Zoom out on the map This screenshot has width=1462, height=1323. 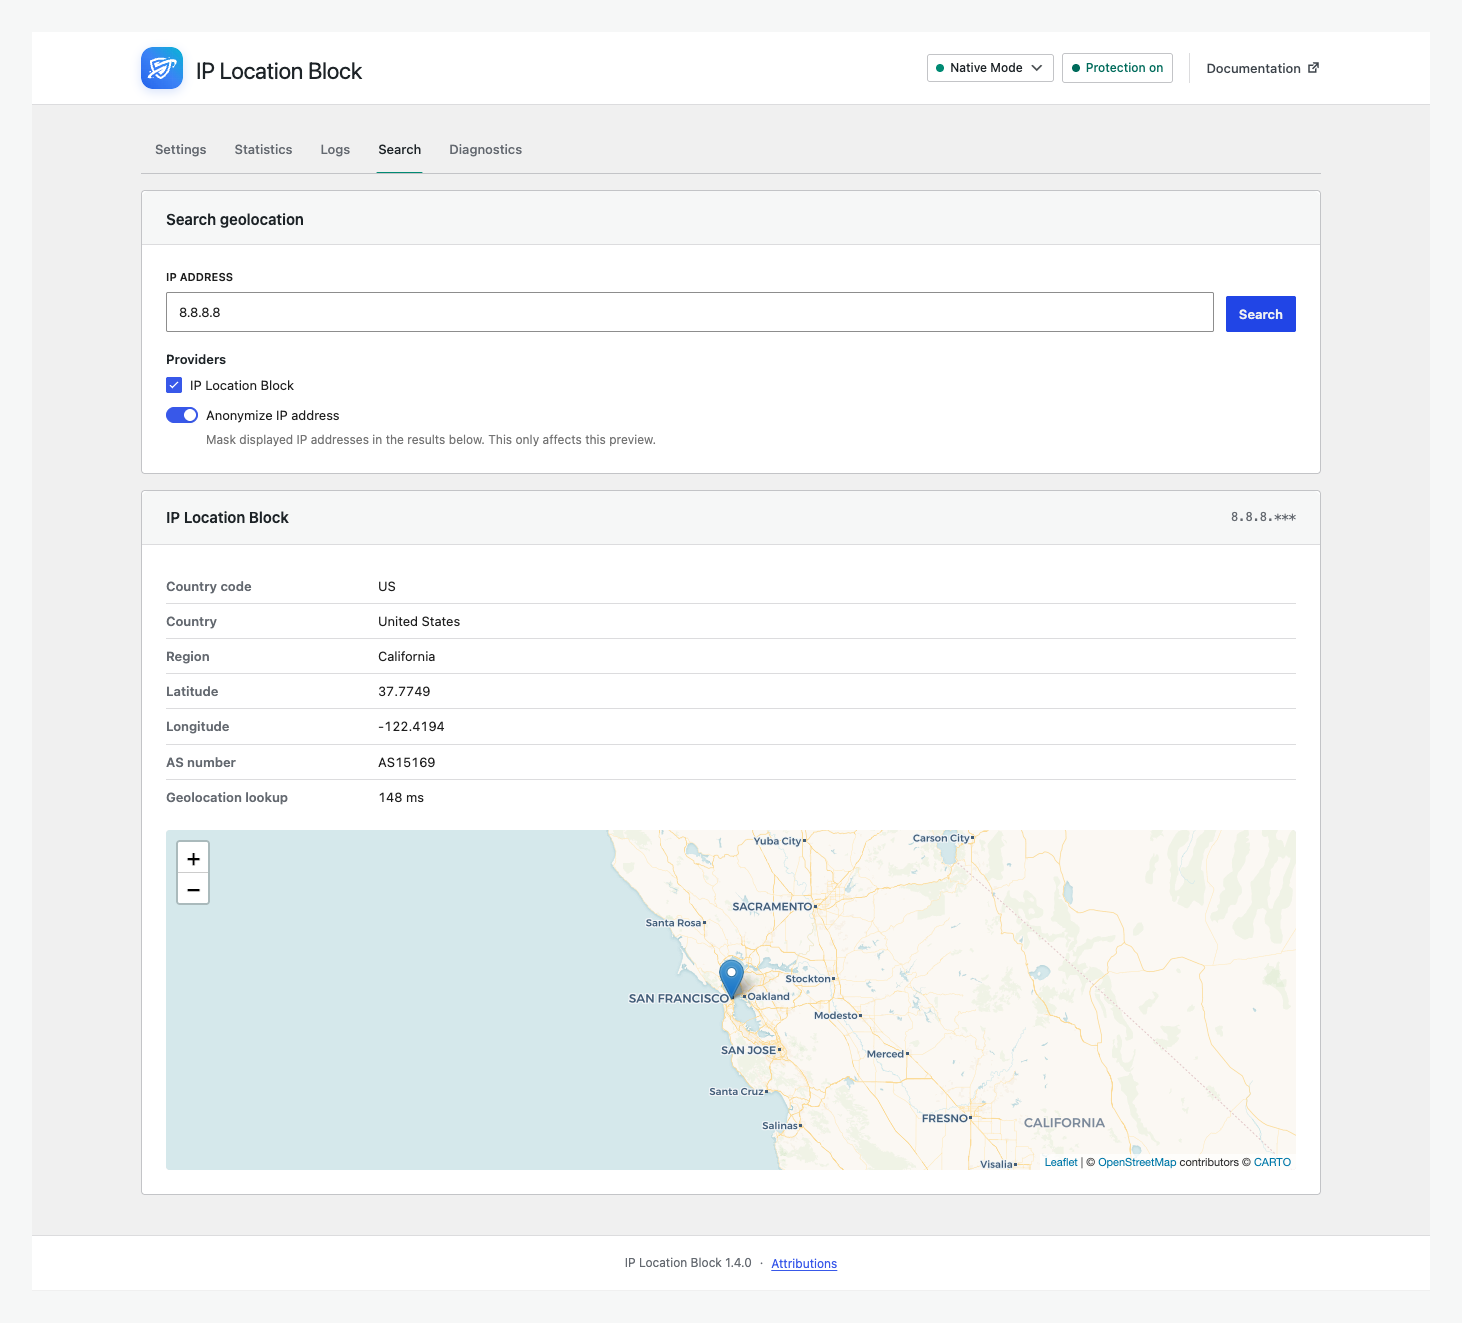tap(193, 889)
